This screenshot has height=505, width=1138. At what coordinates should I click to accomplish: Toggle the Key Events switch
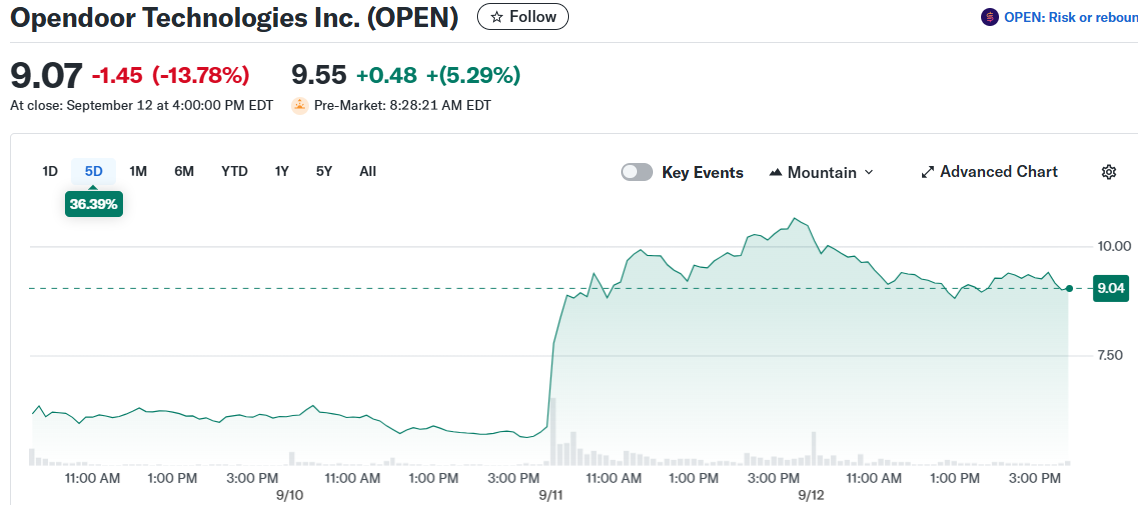637,172
